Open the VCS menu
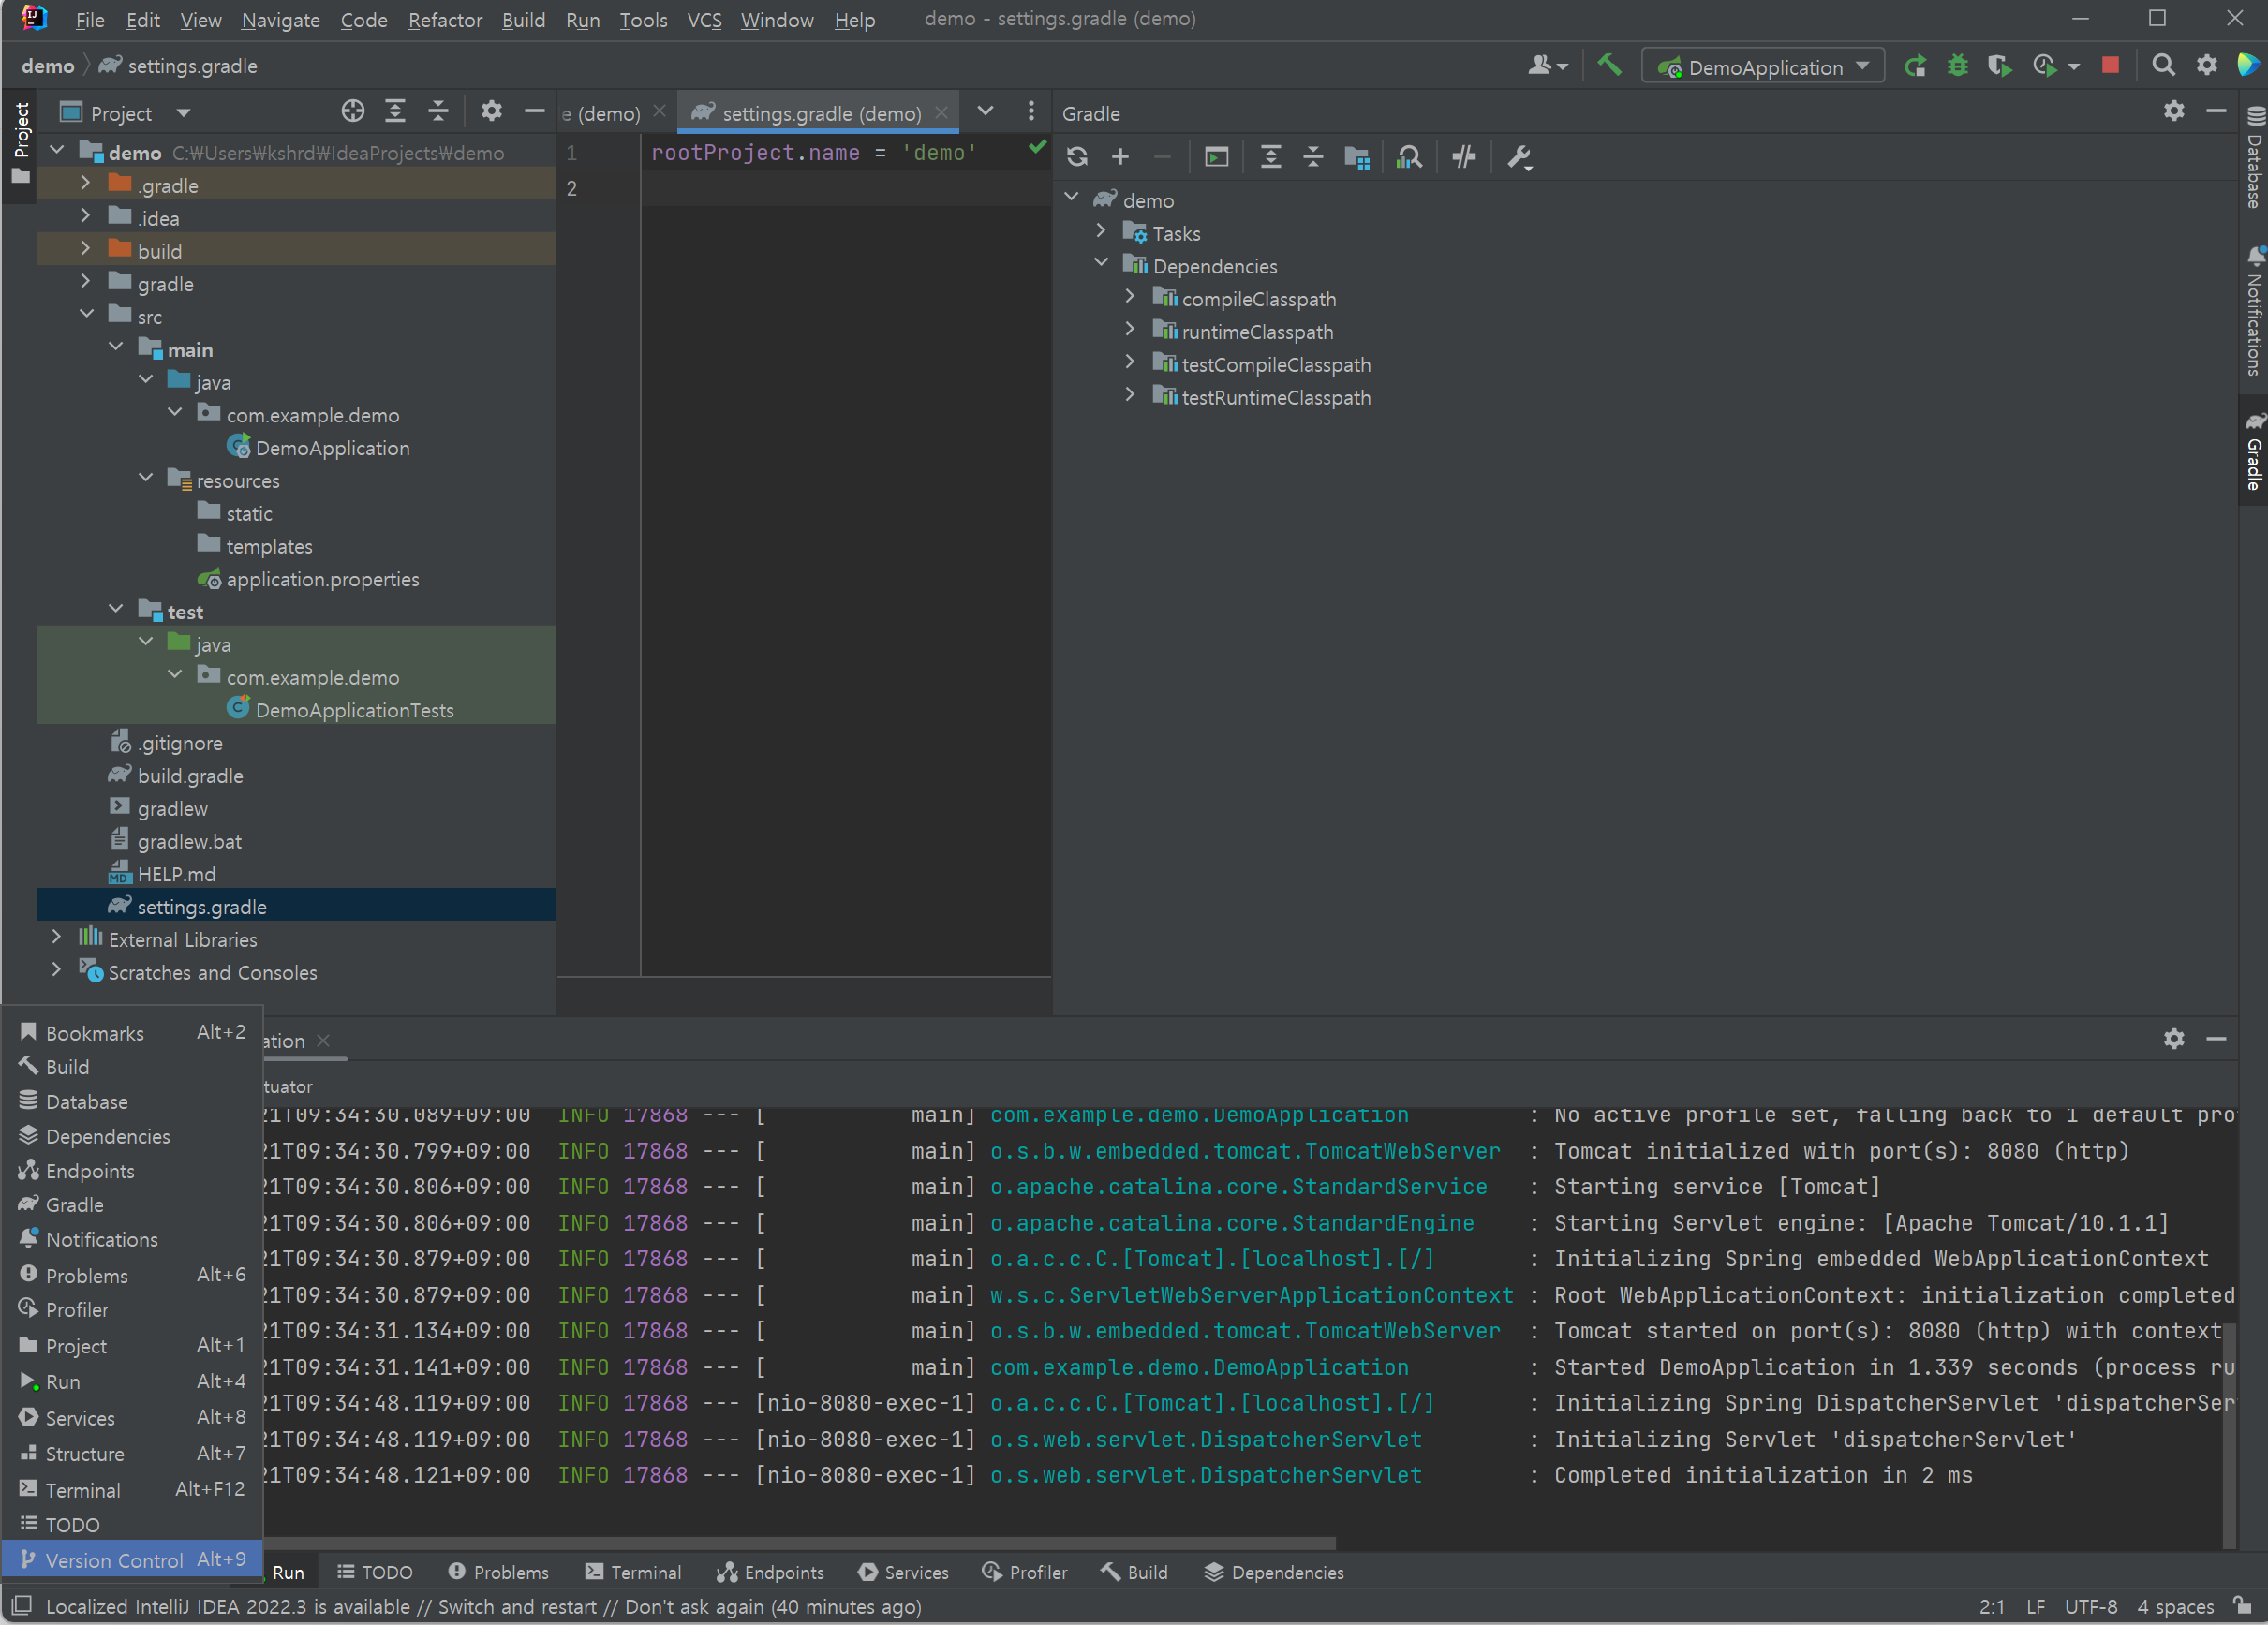The image size is (2268, 1625). (x=704, y=20)
